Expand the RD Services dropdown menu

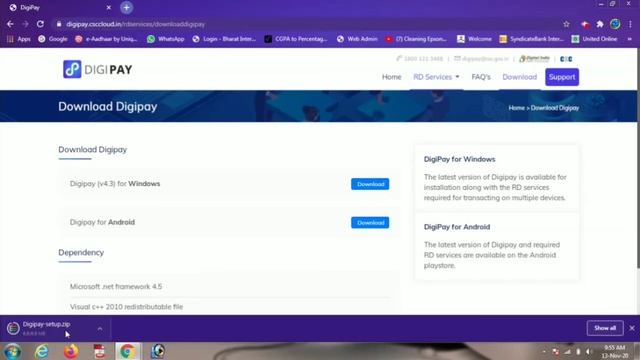(x=436, y=77)
